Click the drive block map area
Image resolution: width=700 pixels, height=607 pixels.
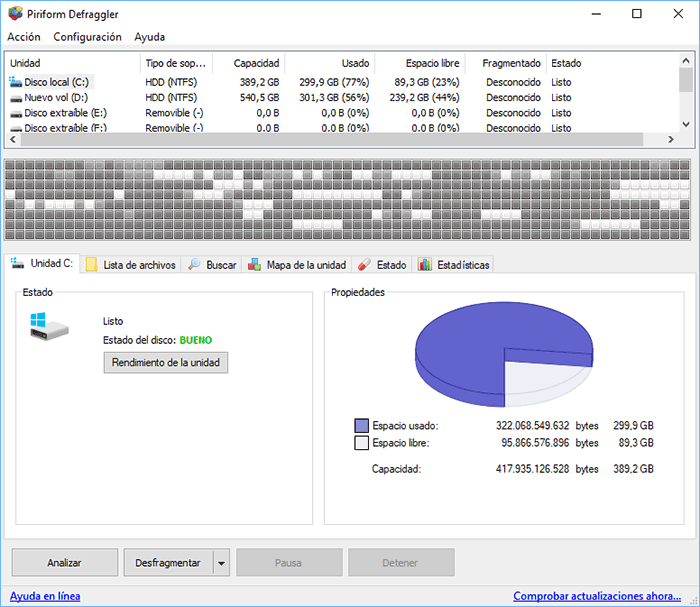[347, 200]
